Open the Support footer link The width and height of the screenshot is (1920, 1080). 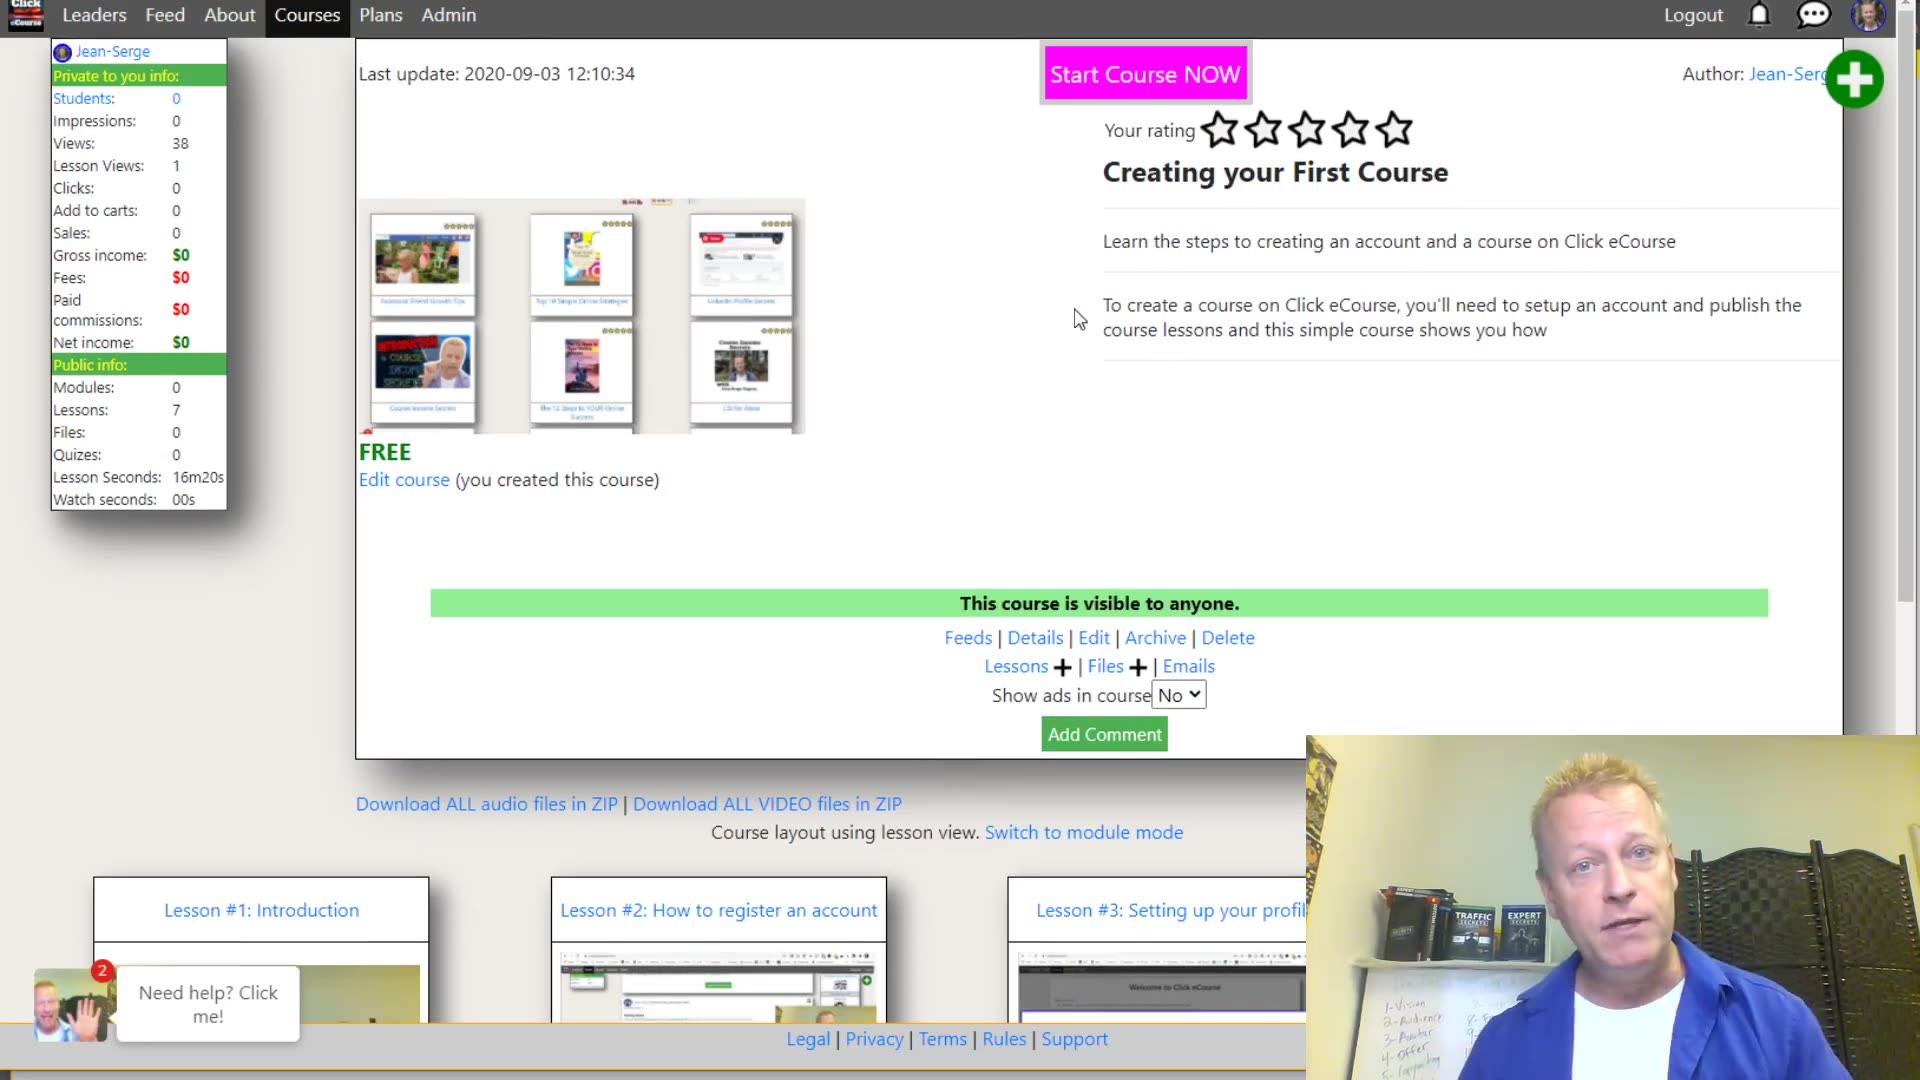(x=1074, y=1039)
